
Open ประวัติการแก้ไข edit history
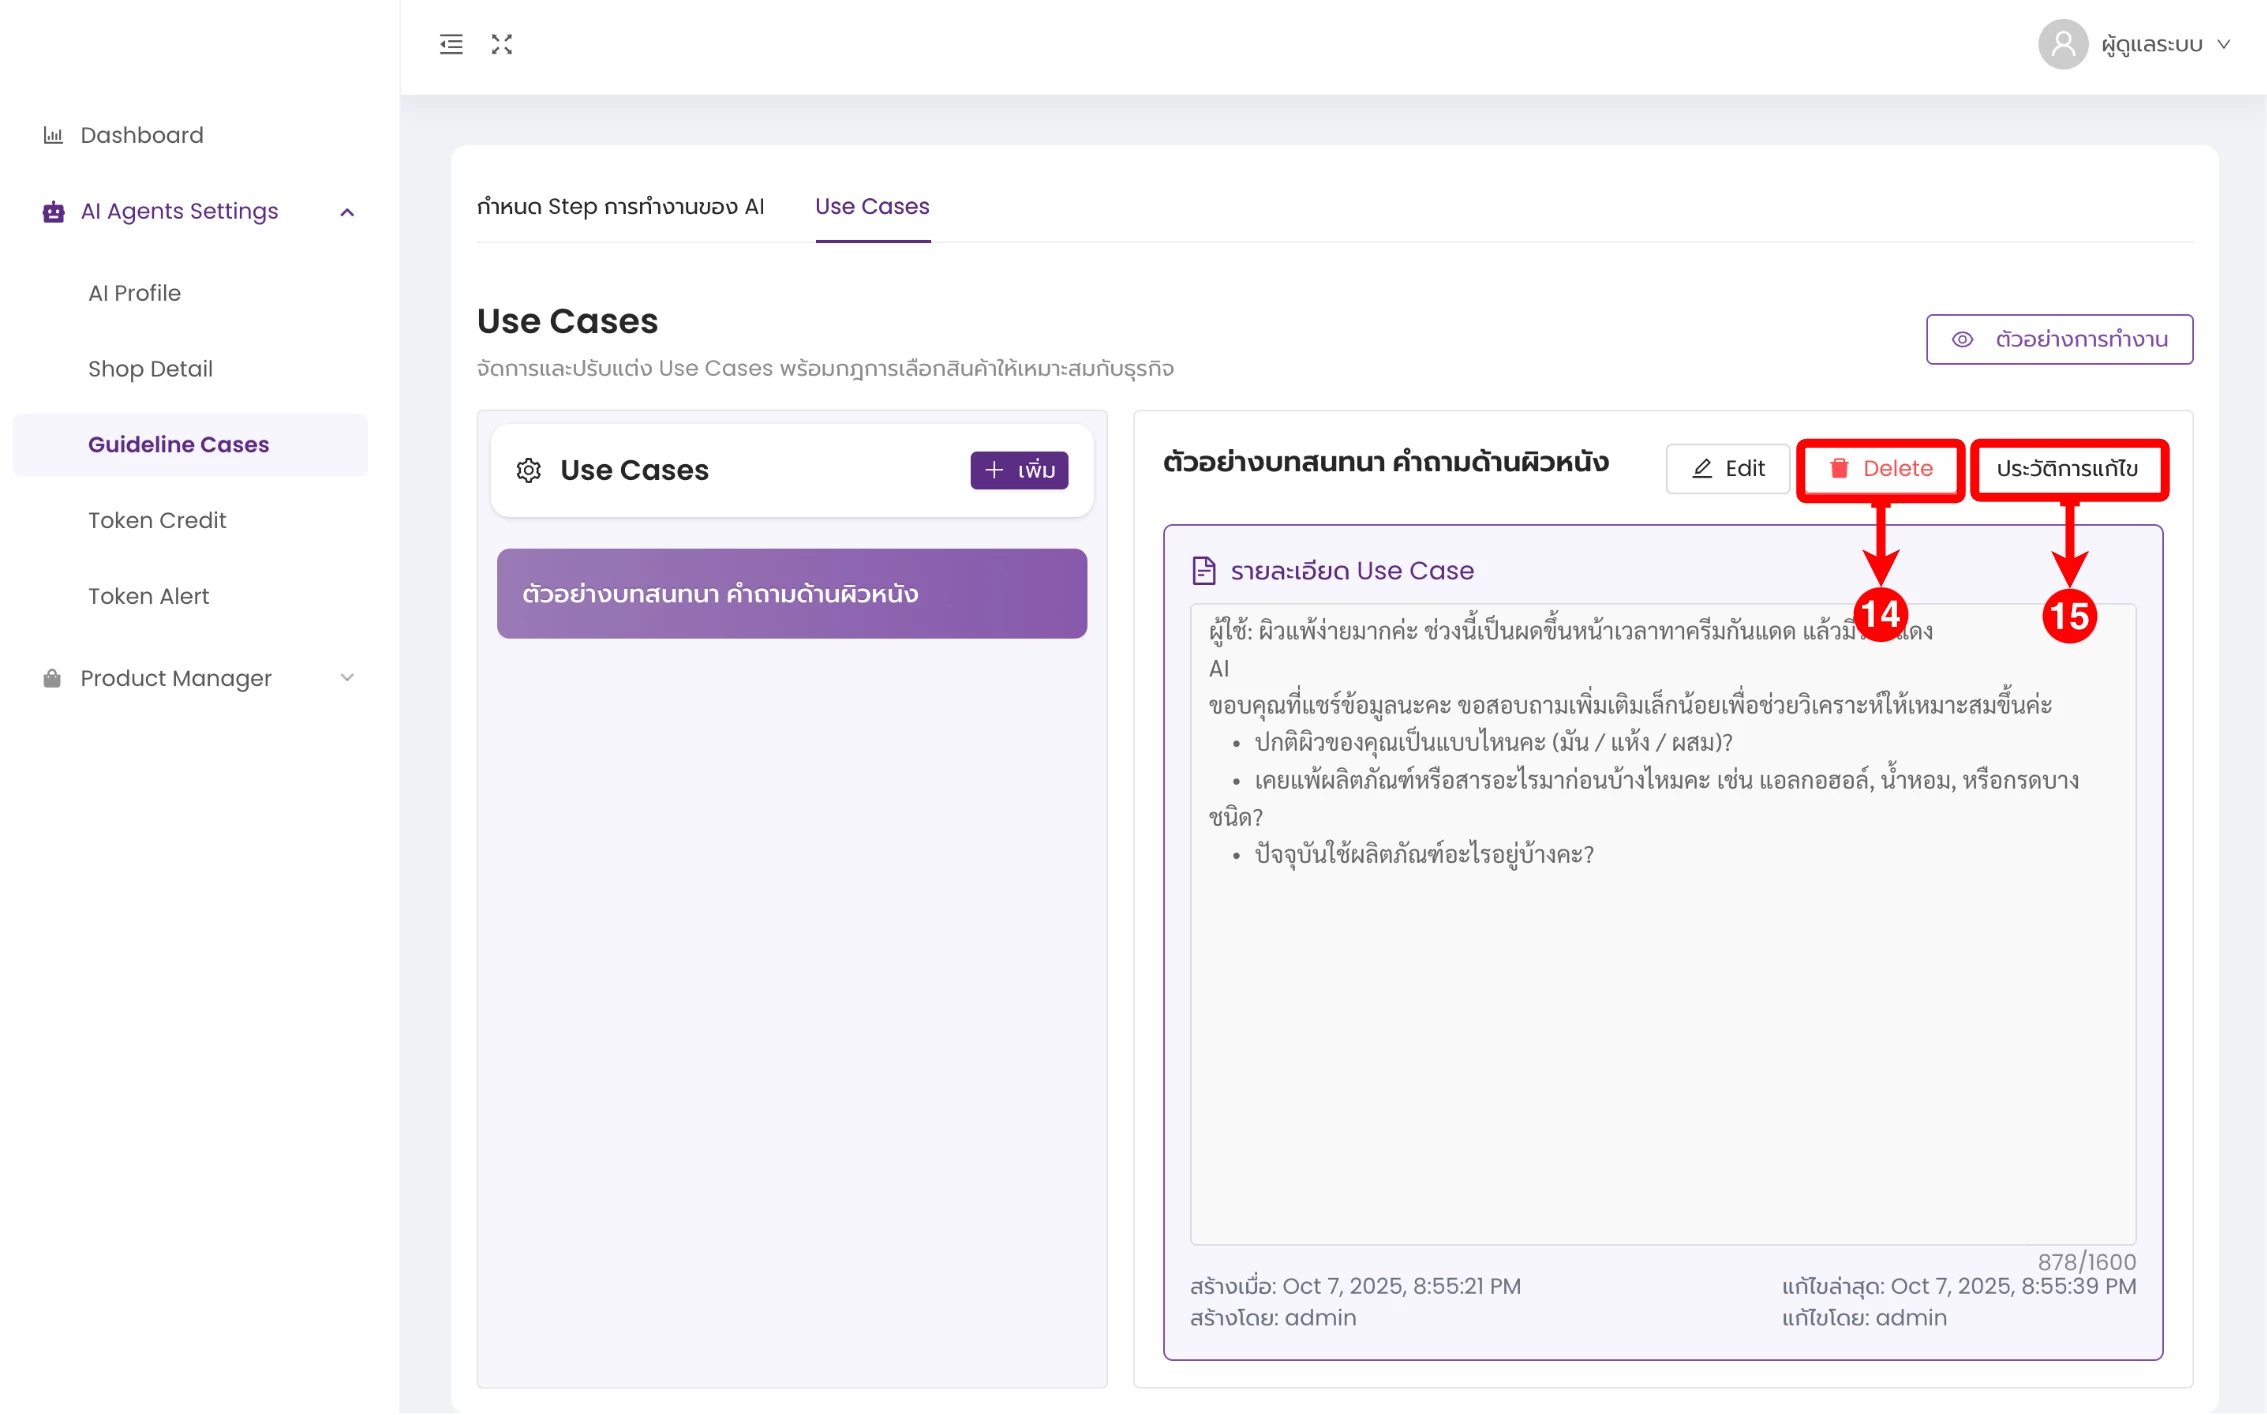(2067, 469)
